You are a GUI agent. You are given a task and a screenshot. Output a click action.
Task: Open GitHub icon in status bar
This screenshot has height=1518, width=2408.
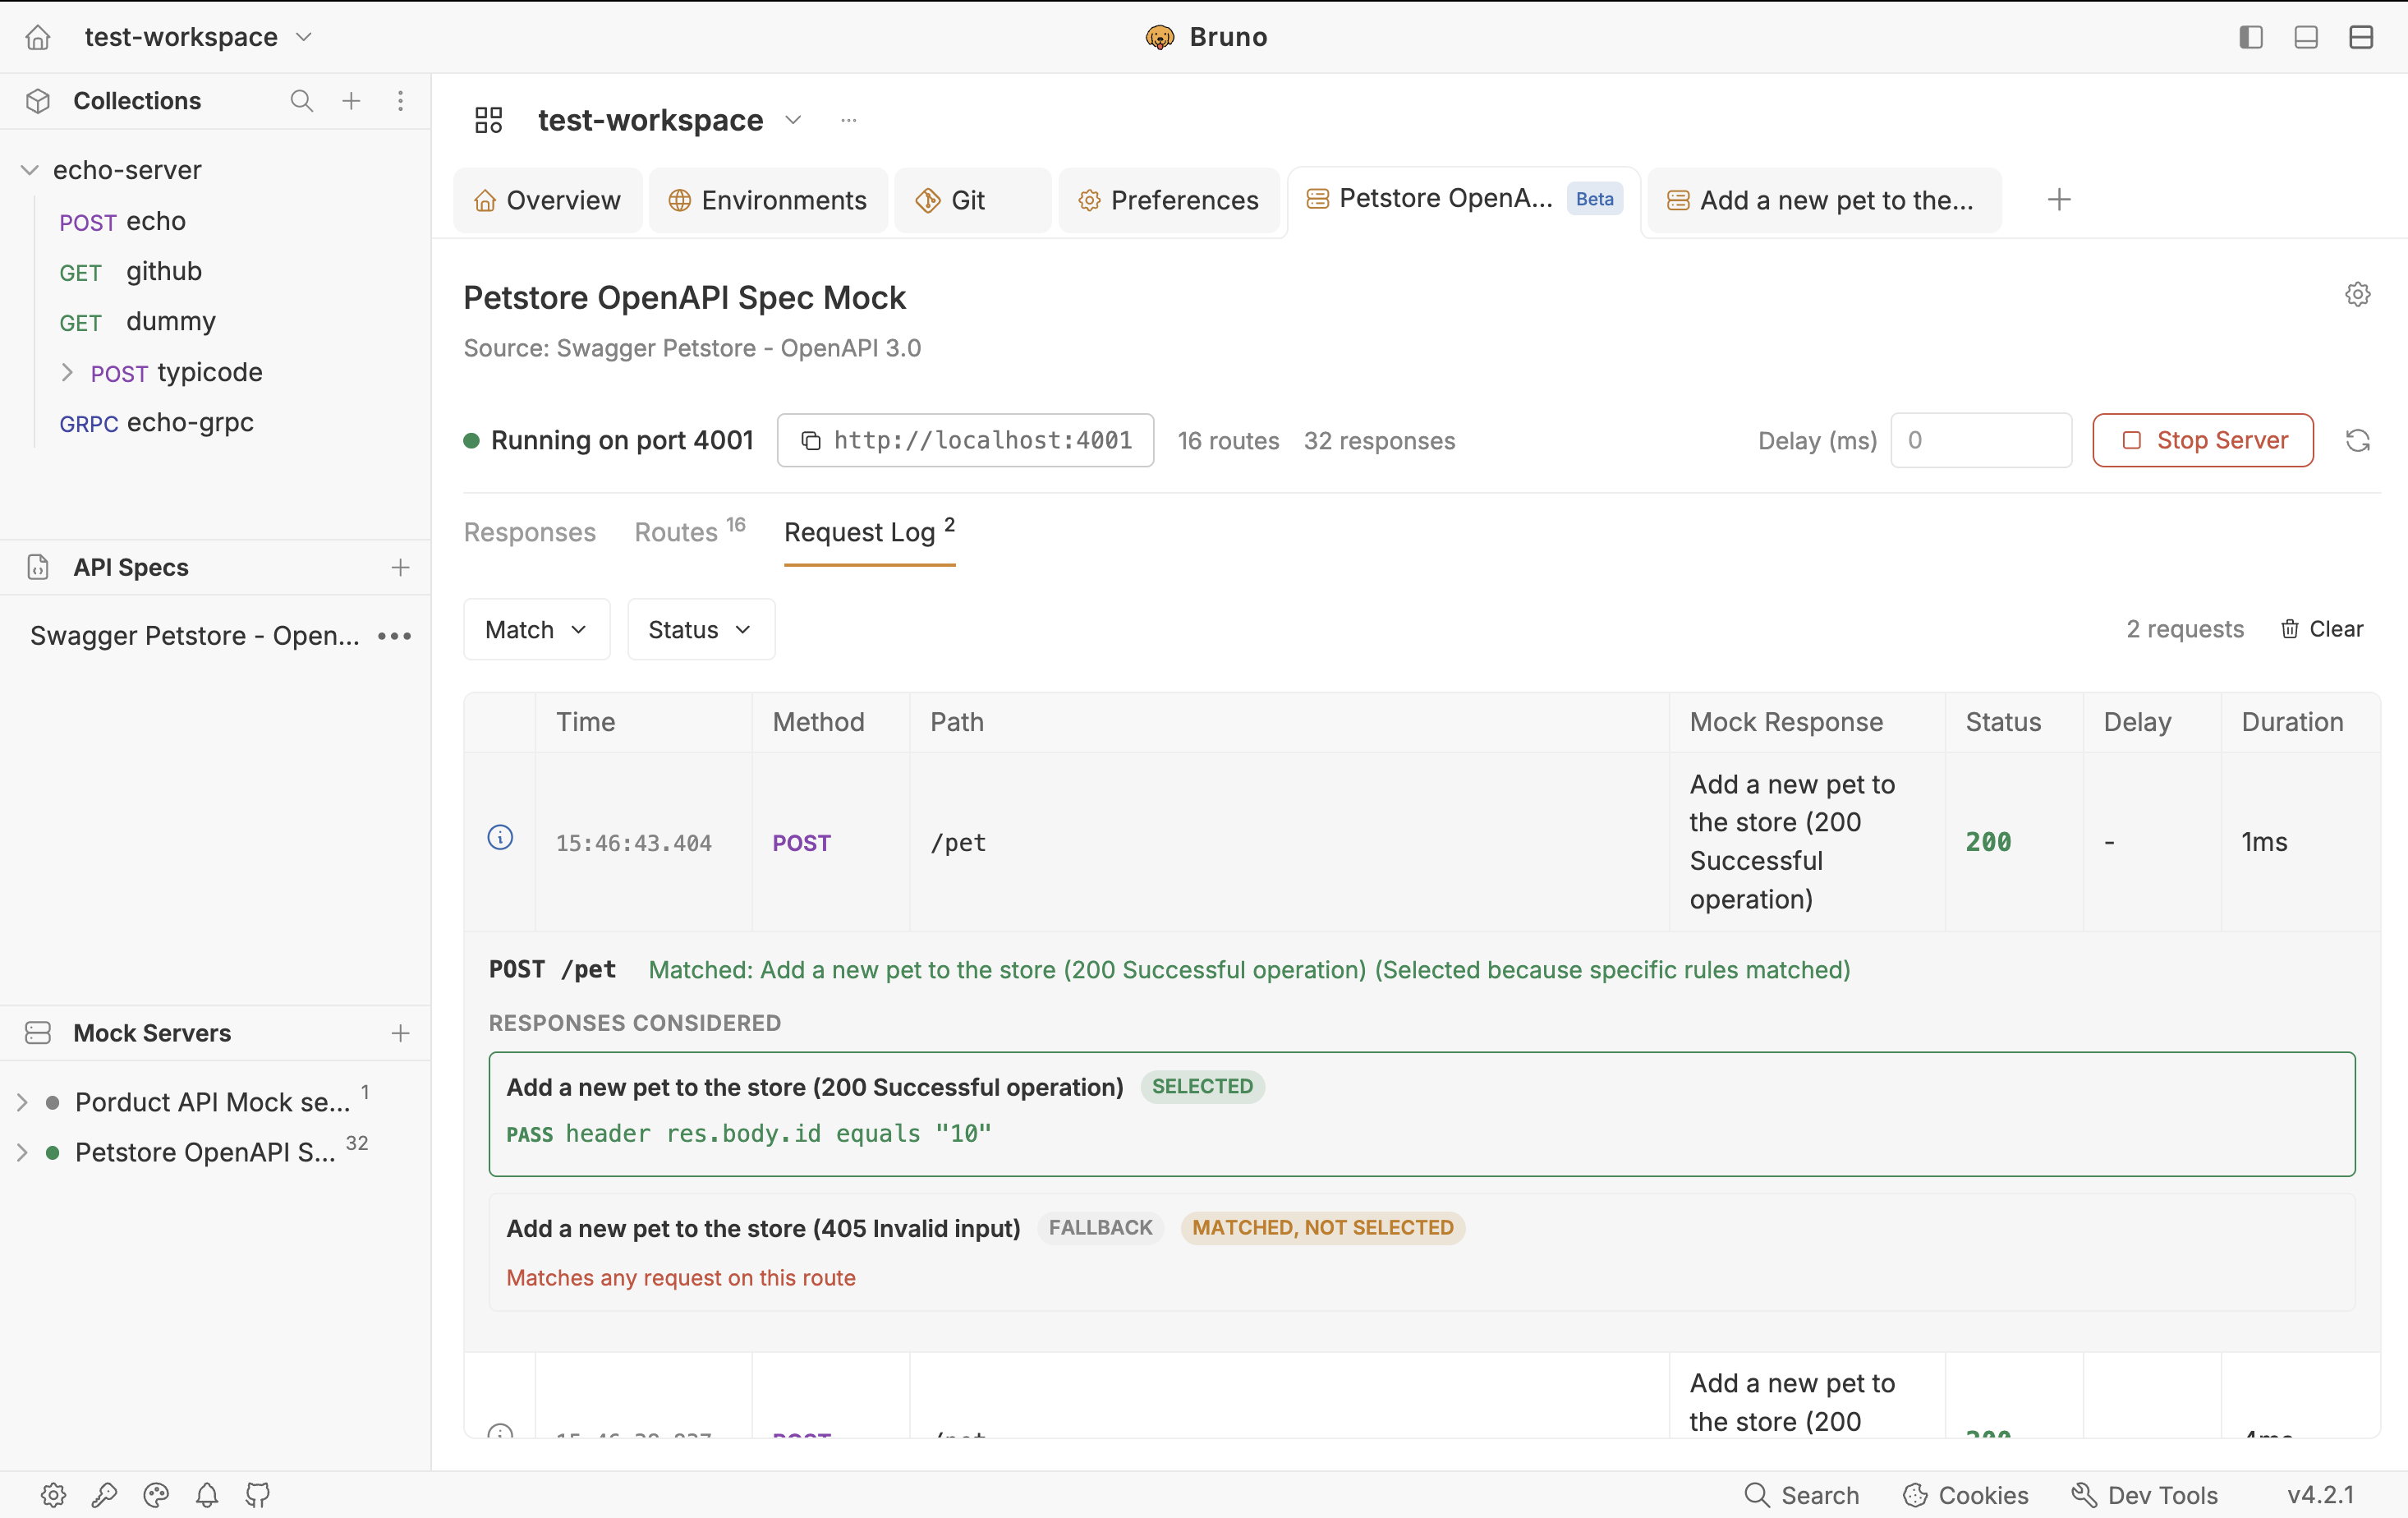tap(258, 1495)
